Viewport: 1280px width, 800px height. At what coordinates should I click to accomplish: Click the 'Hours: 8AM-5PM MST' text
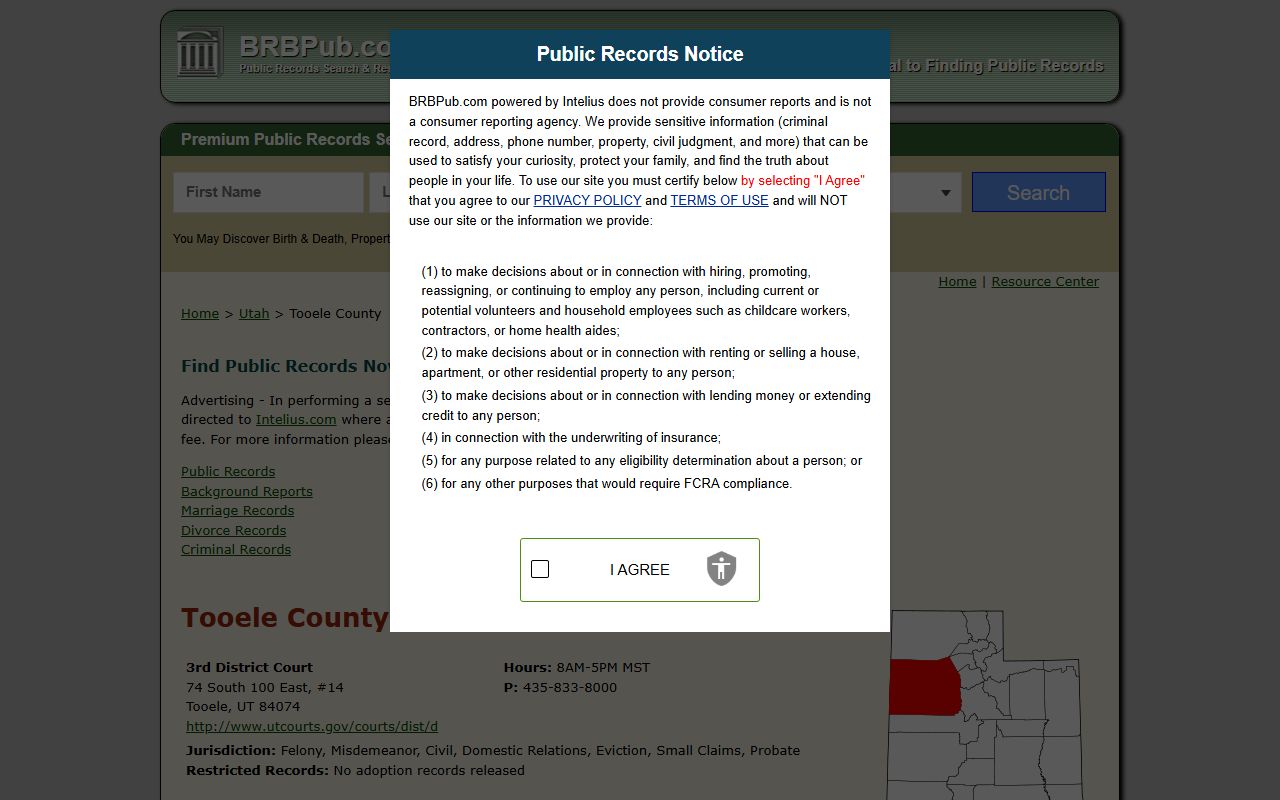pyautogui.click(x=577, y=667)
